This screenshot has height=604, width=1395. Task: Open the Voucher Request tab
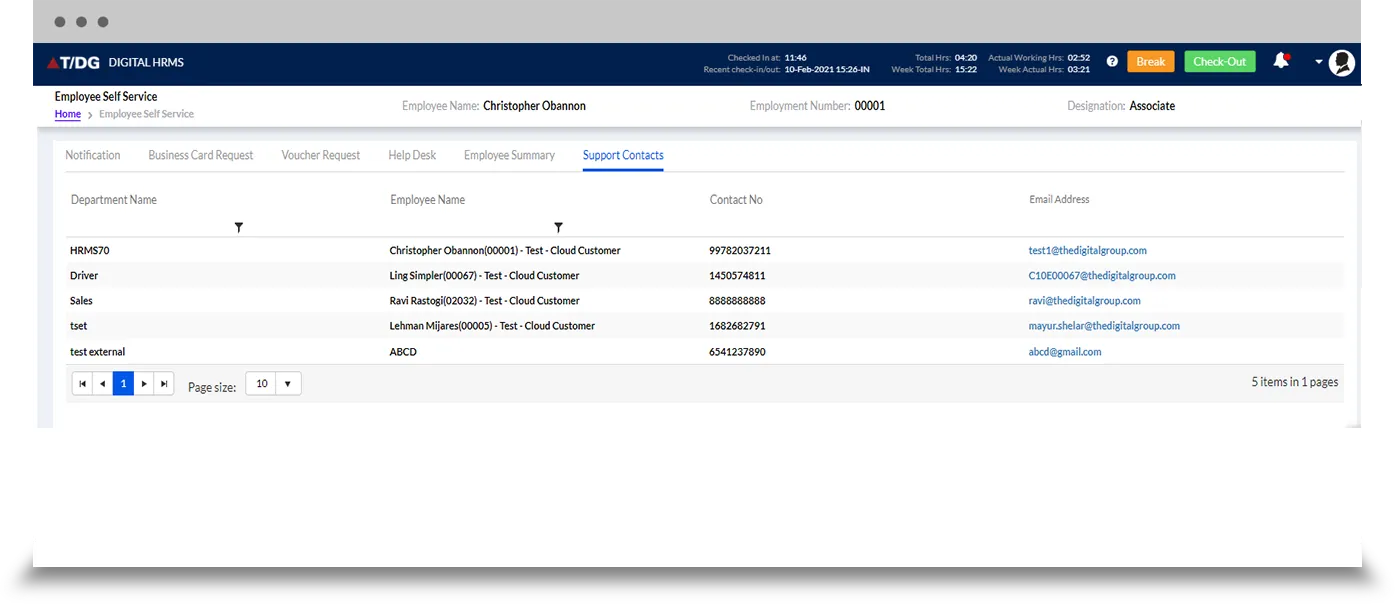tap(320, 155)
